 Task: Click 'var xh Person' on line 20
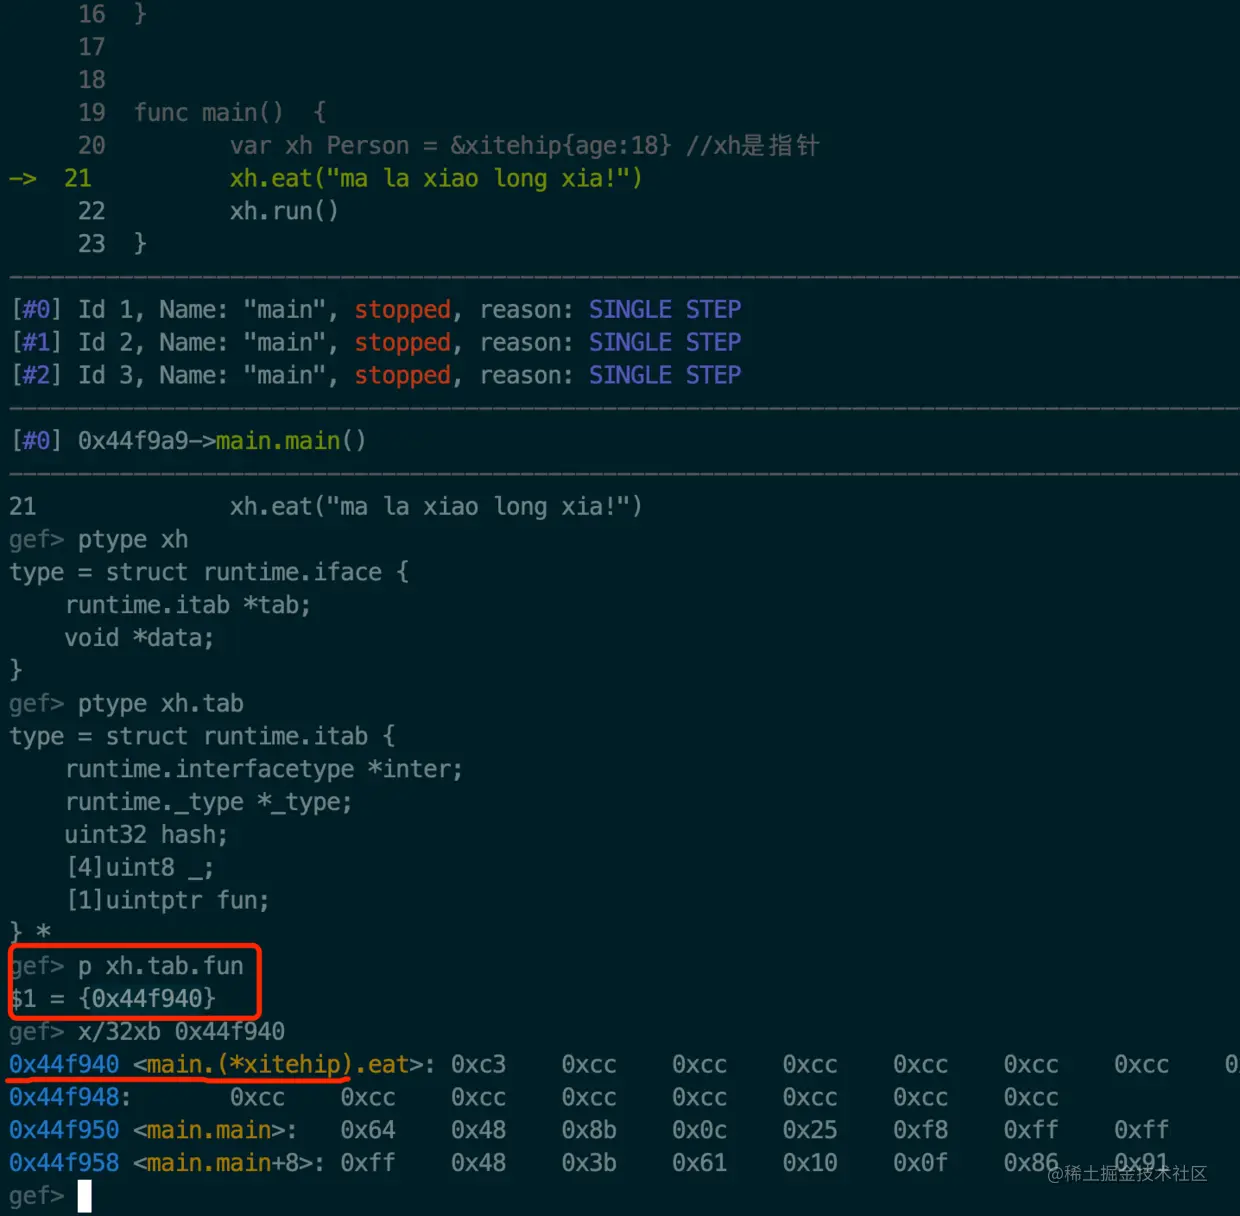319,145
